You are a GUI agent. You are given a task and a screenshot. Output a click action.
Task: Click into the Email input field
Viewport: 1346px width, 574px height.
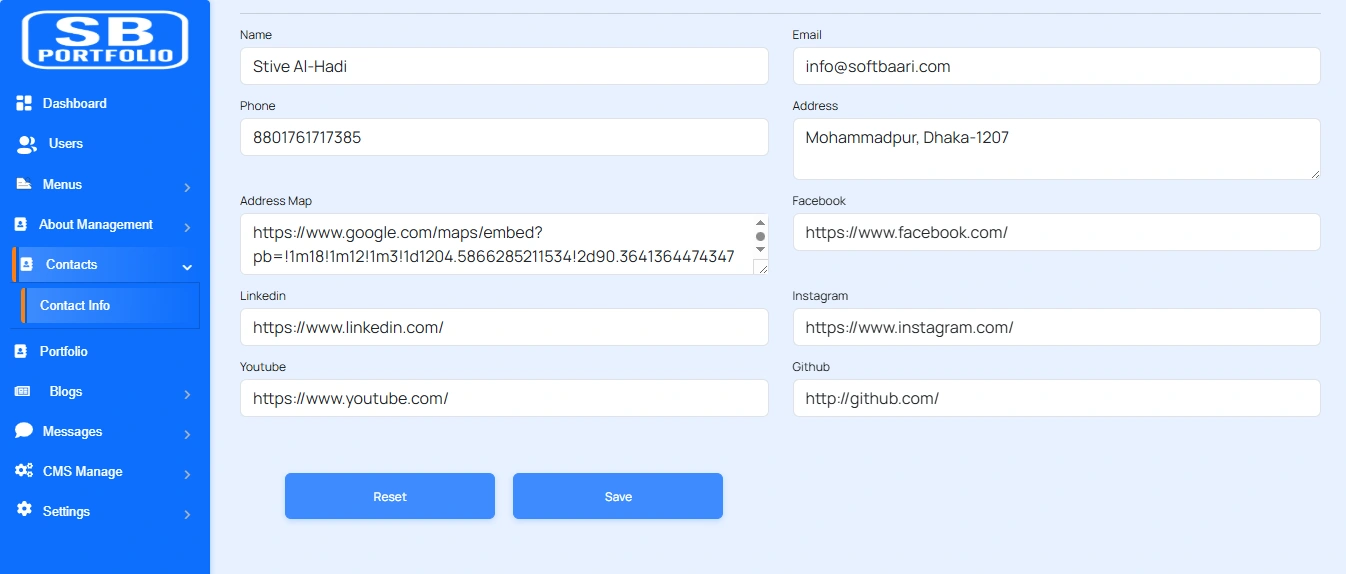[x=1056, y=67]
